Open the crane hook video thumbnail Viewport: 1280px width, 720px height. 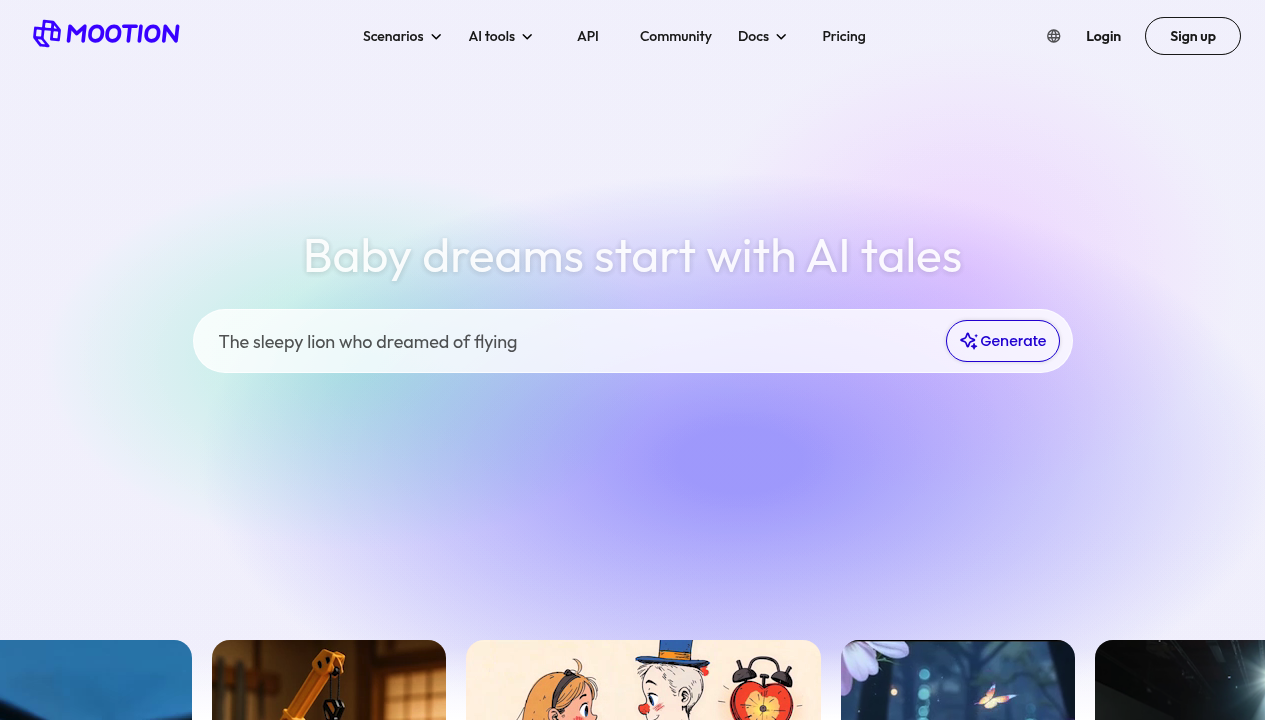click(x=329, y=680)
